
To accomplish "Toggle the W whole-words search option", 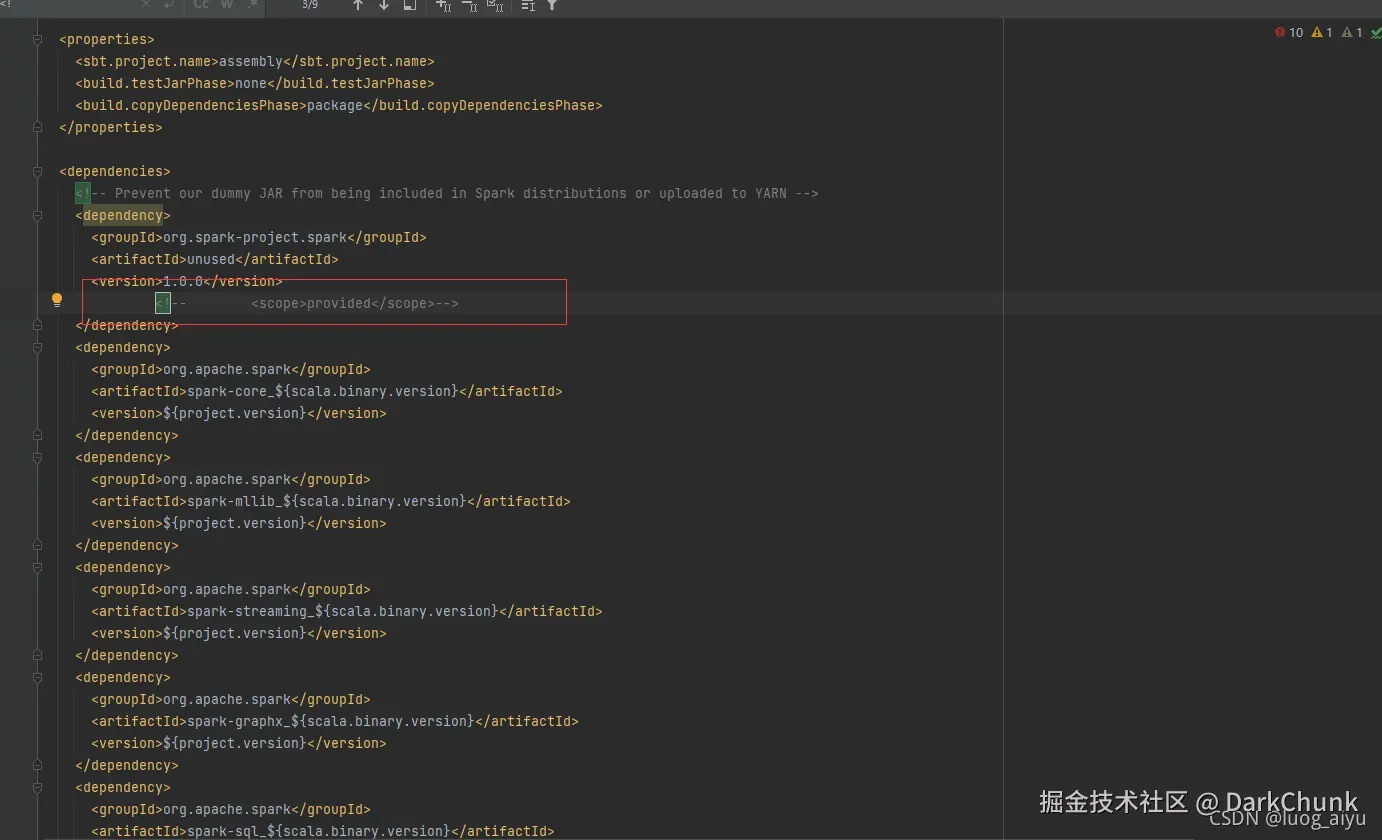I will coord(227,5).
